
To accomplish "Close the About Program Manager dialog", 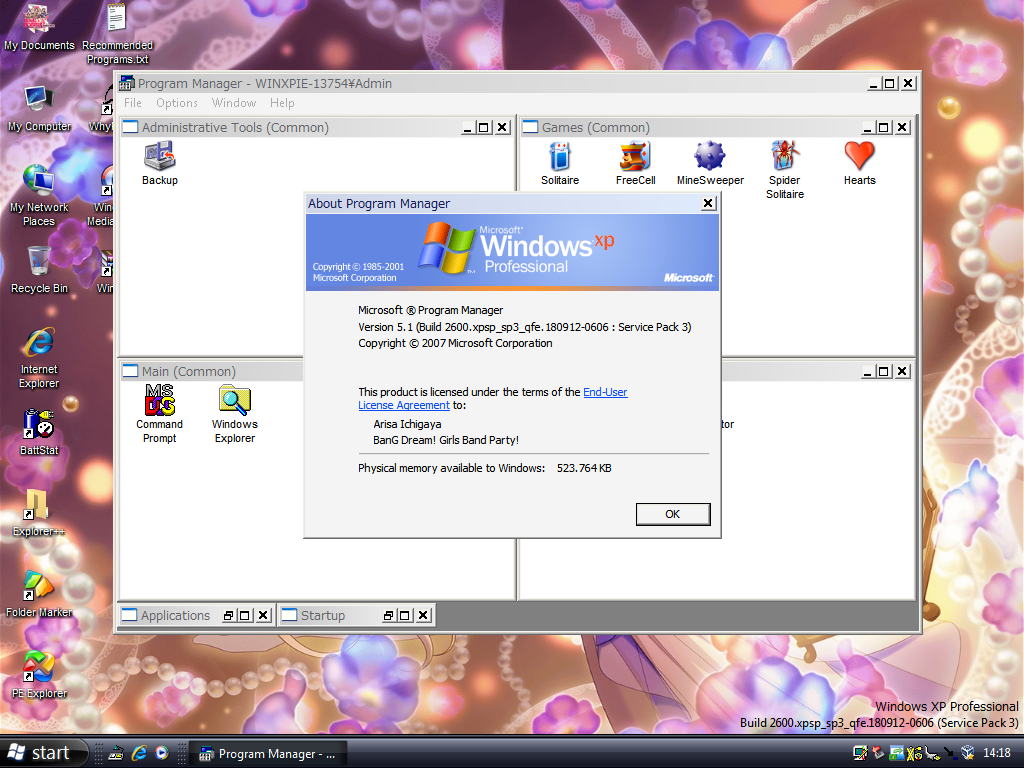I will pyautogui.click(x=708, y=204).
